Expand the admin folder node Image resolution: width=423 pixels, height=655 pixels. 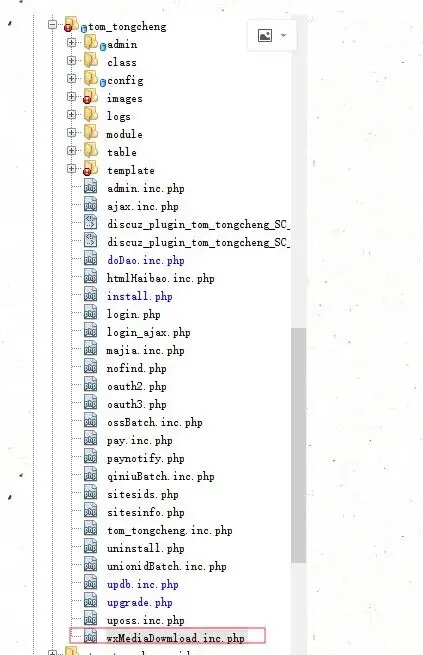click(x=71, y=43)
